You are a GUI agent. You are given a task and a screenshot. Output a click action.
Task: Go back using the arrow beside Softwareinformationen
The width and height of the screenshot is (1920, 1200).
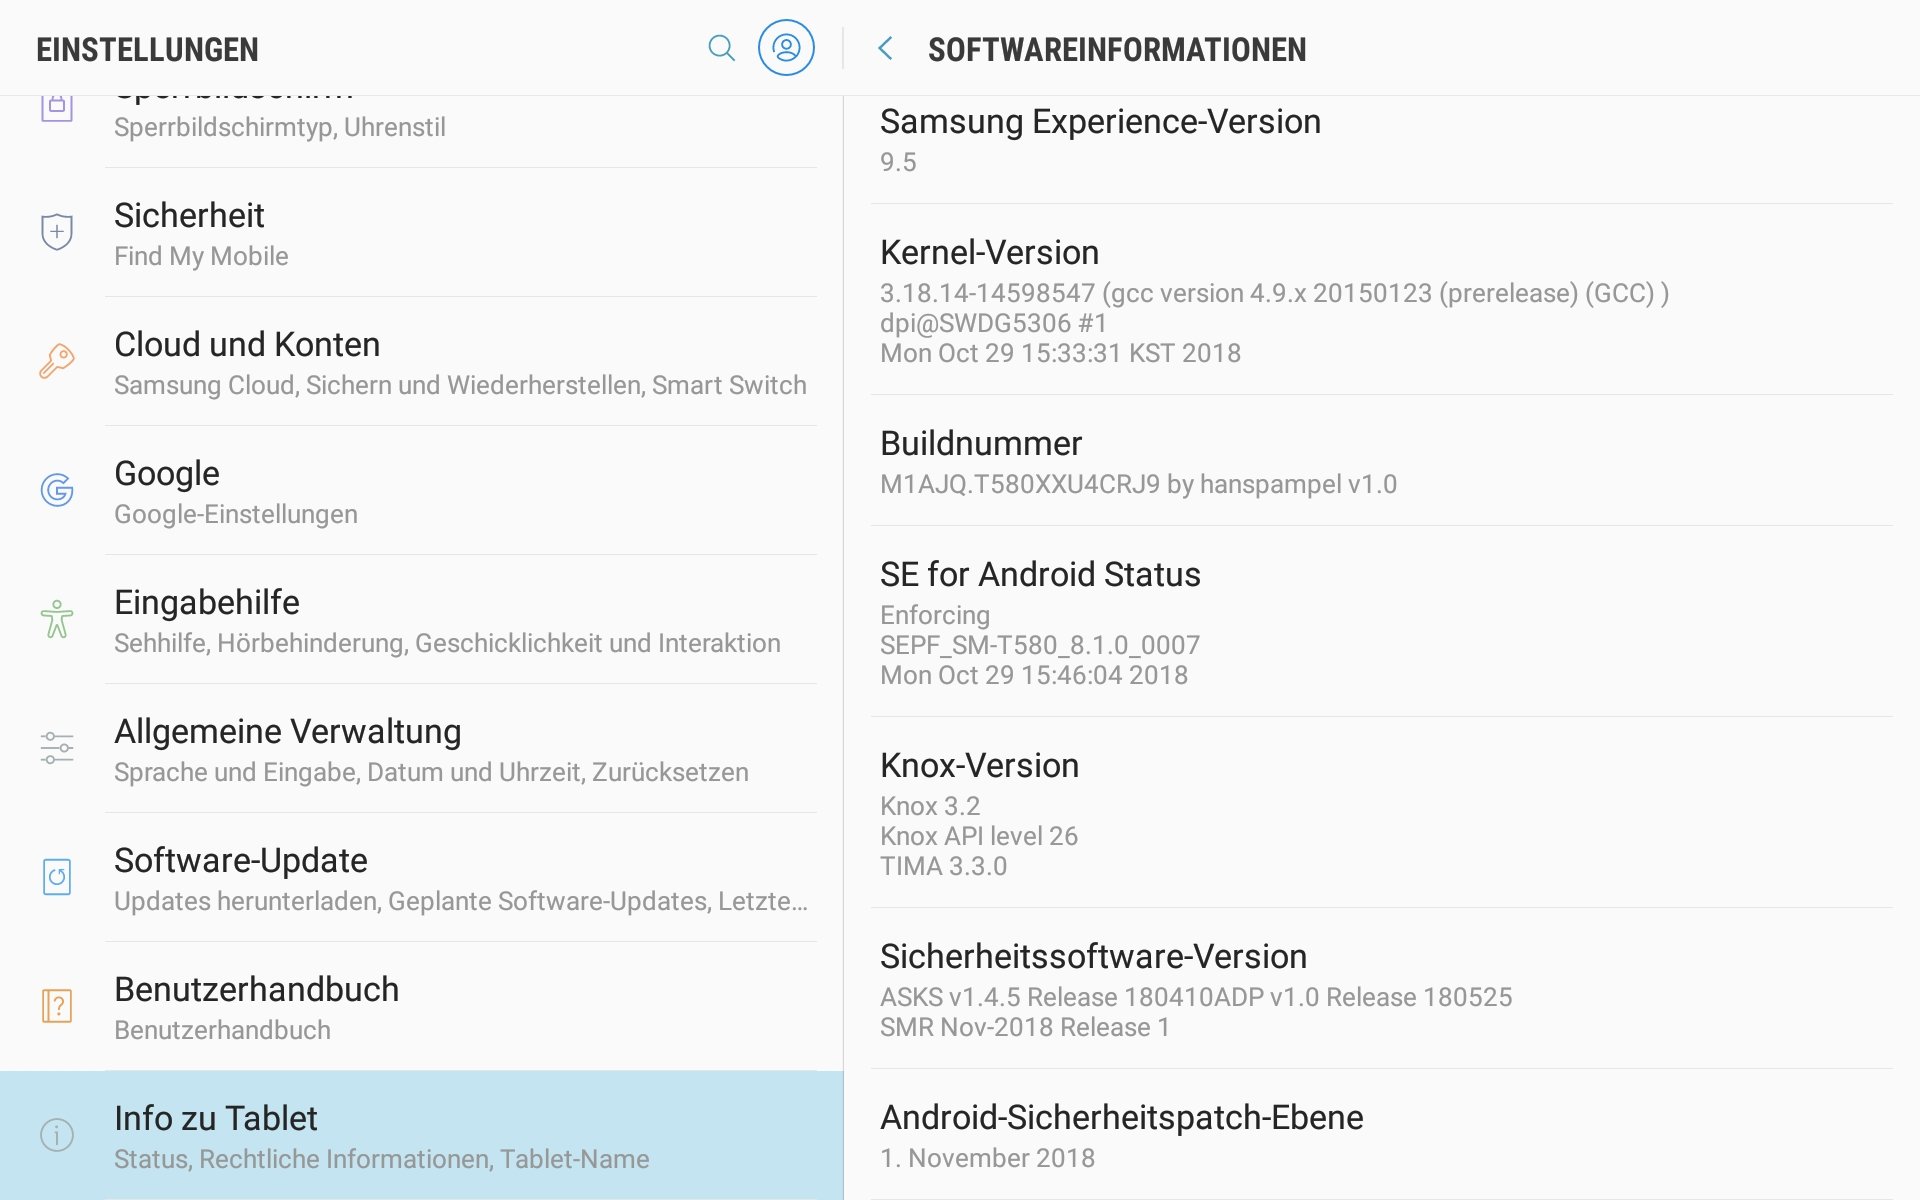pos(885,48)
